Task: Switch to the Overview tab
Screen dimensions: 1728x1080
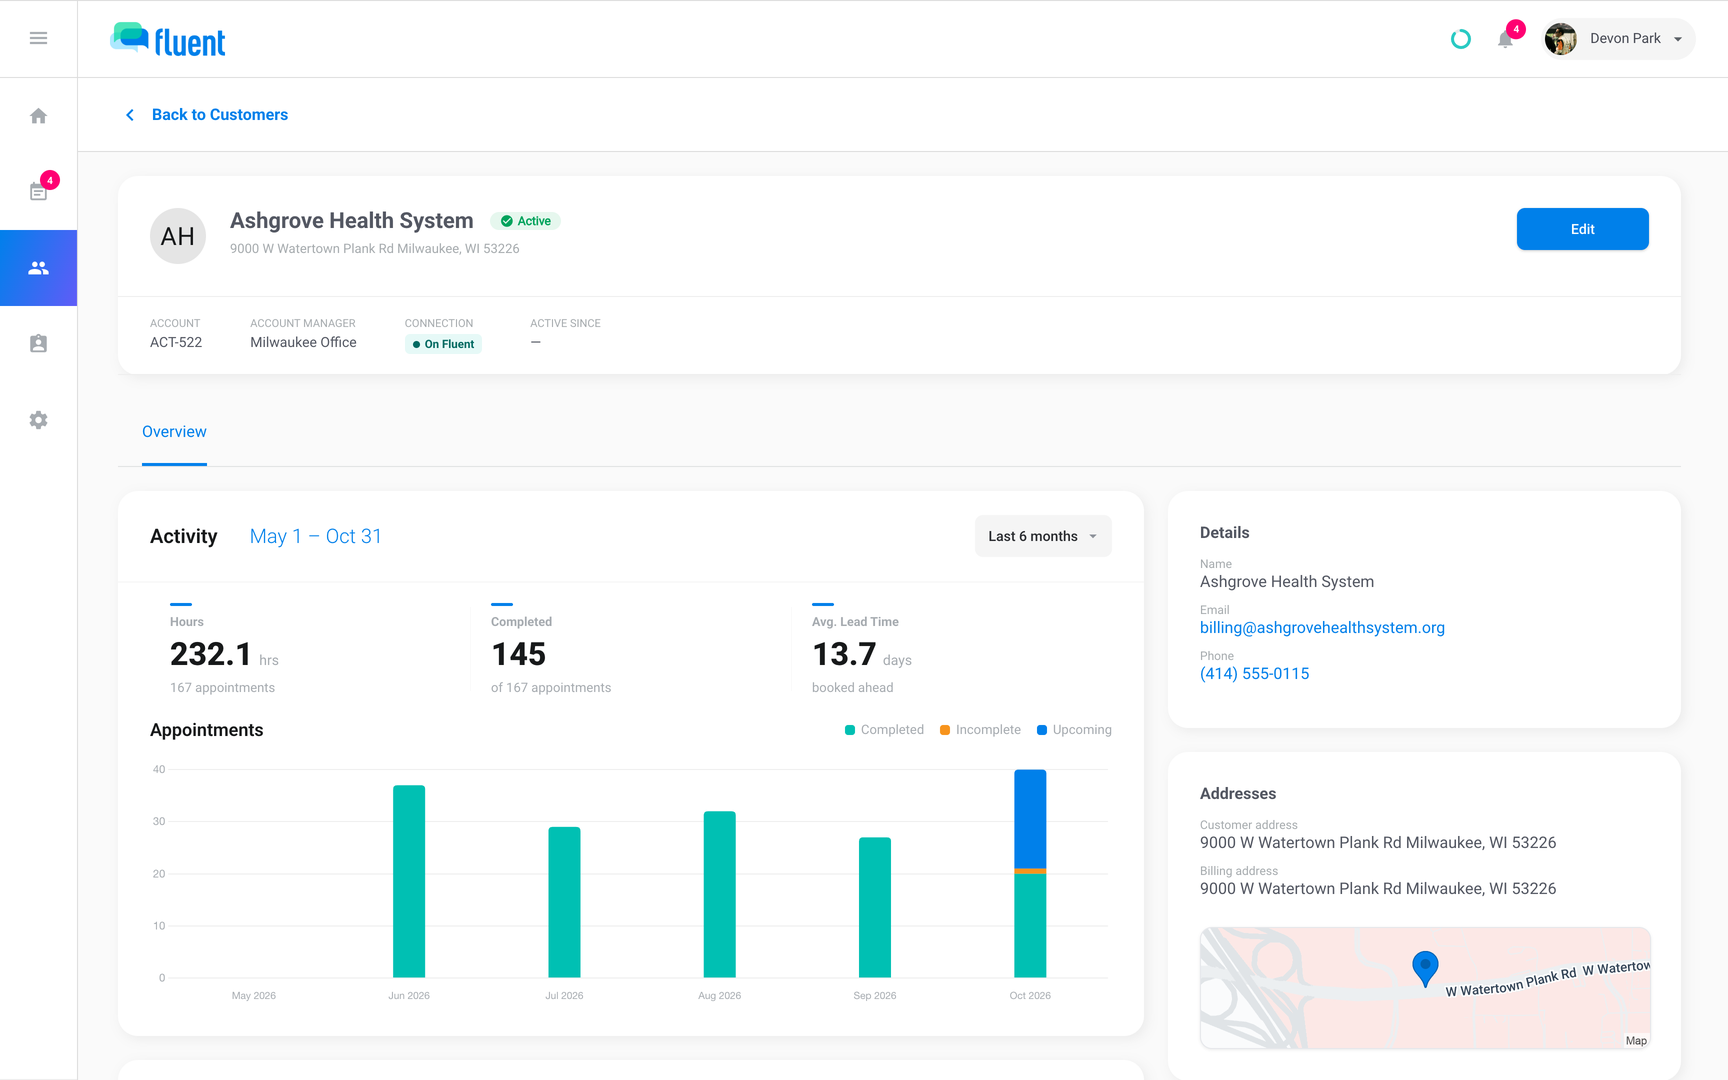Action: click(174, 432)
